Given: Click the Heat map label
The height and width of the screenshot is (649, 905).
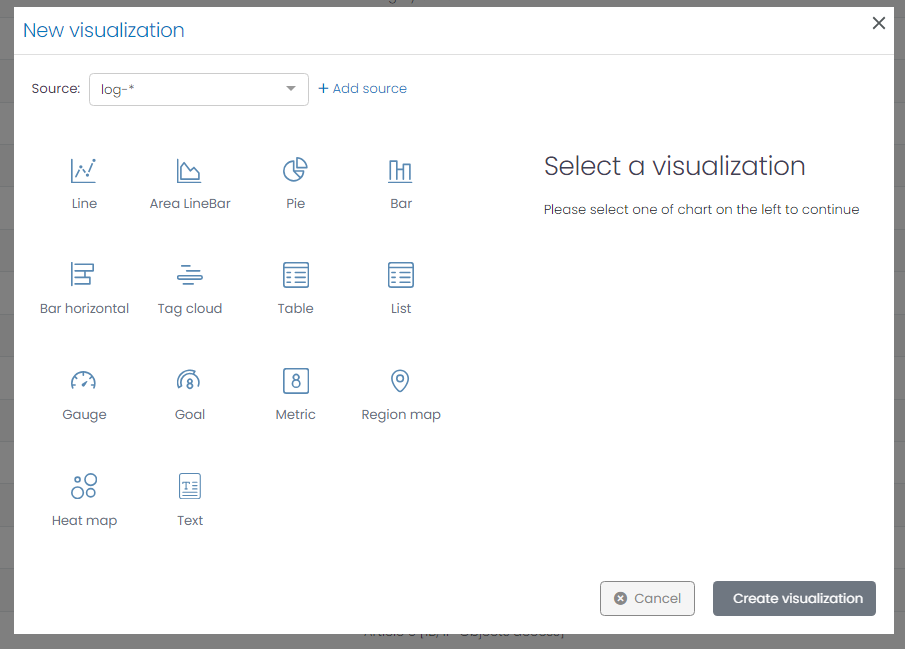Looking at the screenshot, I should (x=84, y=520).
